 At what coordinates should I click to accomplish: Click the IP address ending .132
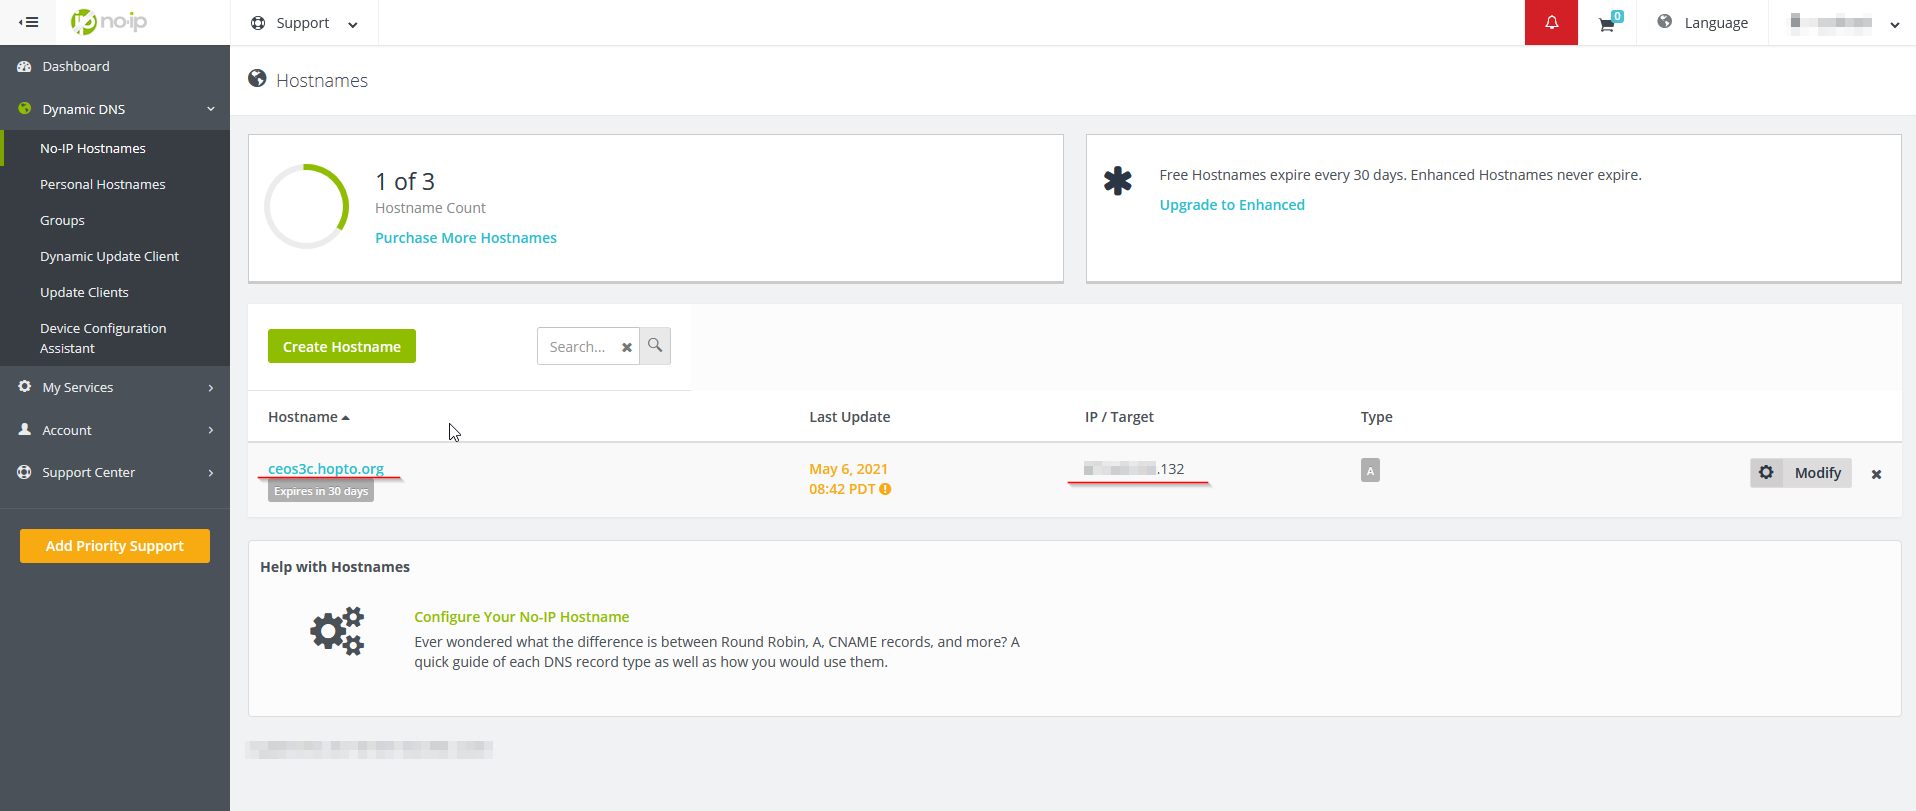tap(1134, 468)
